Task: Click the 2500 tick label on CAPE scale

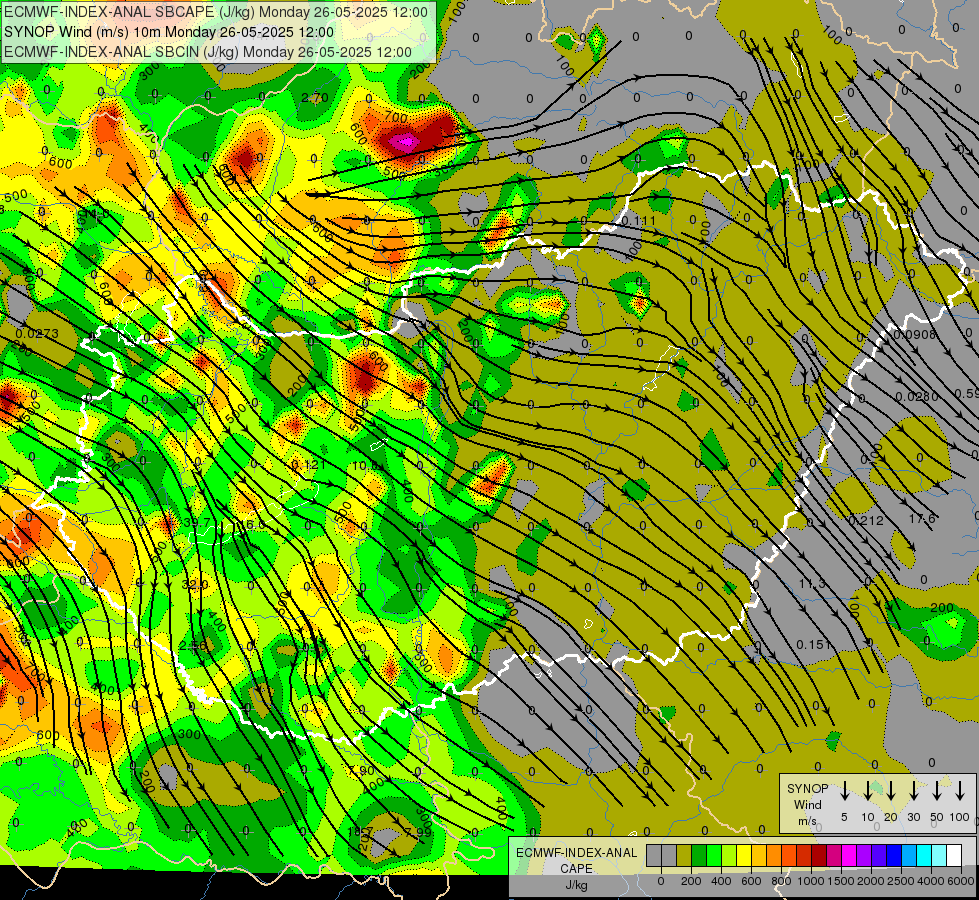Action: tap(900, 881)
